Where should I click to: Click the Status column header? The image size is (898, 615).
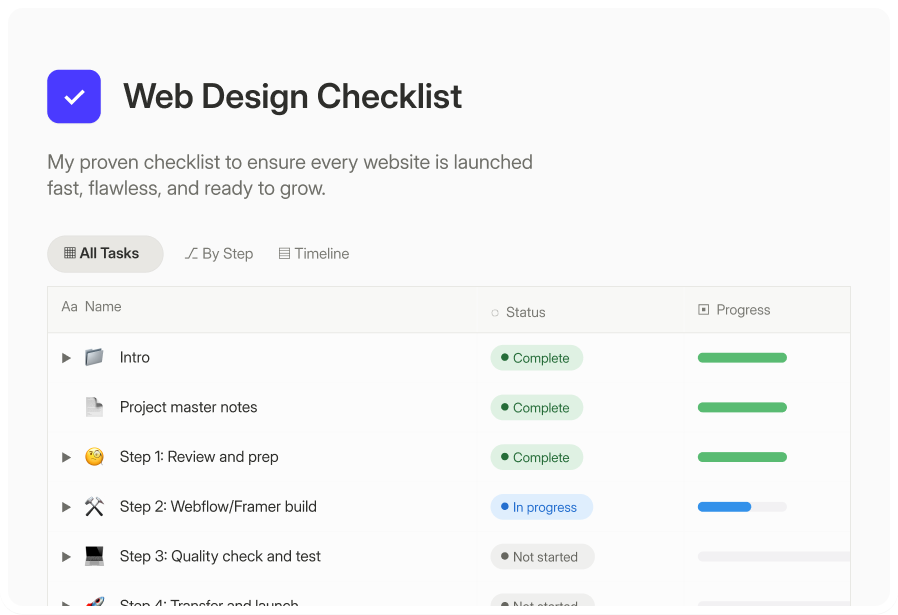tap(582, 309)
